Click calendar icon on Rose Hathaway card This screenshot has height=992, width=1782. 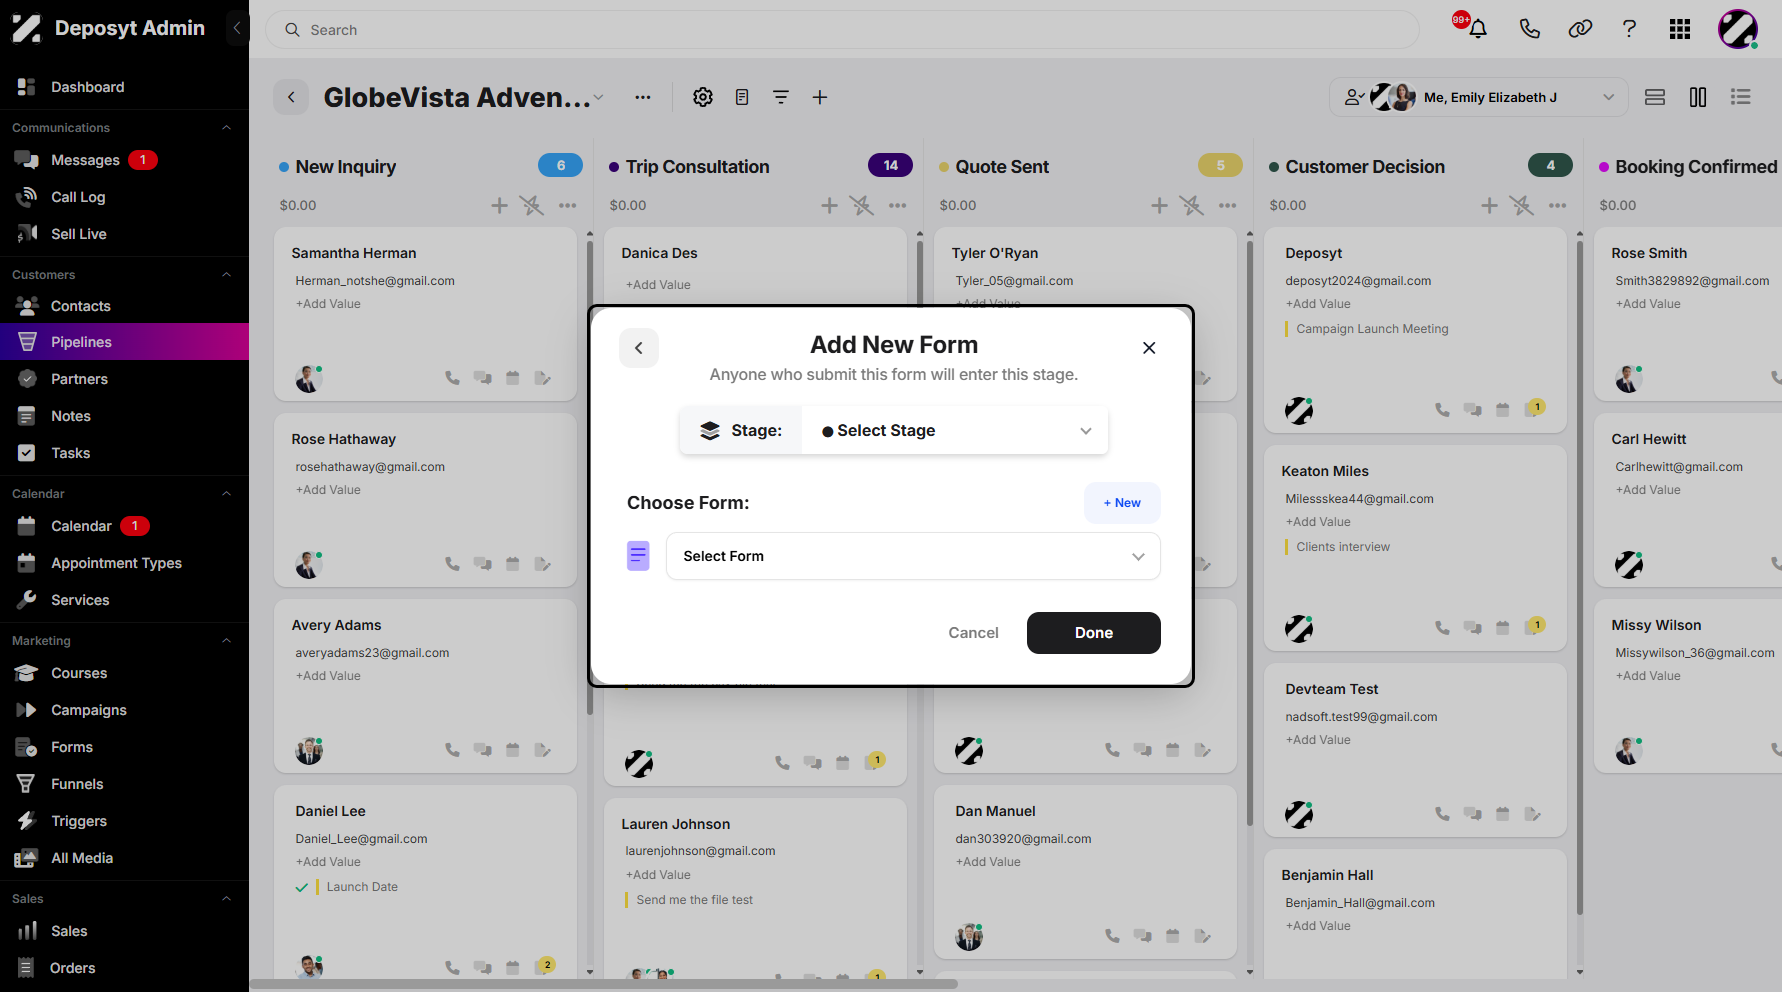[512, 564]
